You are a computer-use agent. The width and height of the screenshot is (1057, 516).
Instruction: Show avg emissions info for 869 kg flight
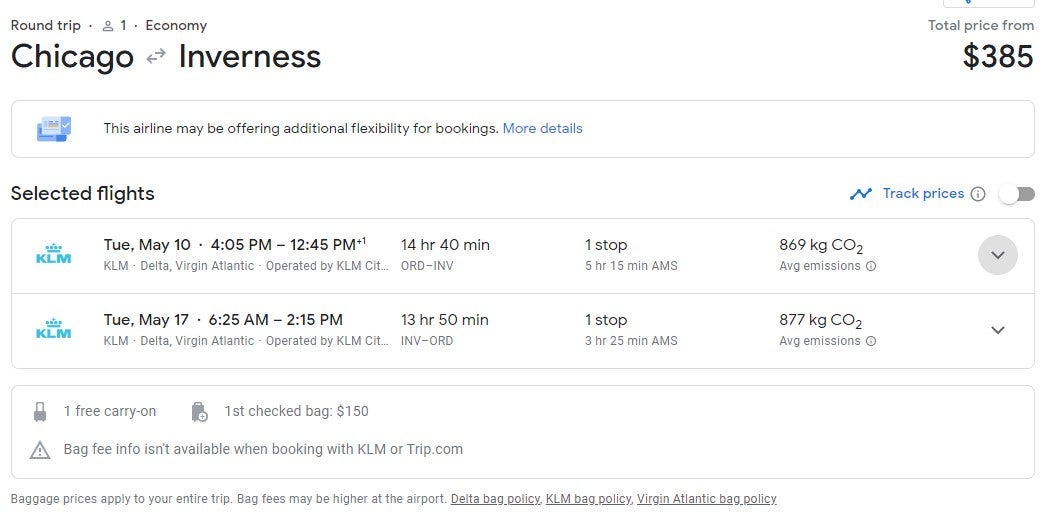[871, 266]
